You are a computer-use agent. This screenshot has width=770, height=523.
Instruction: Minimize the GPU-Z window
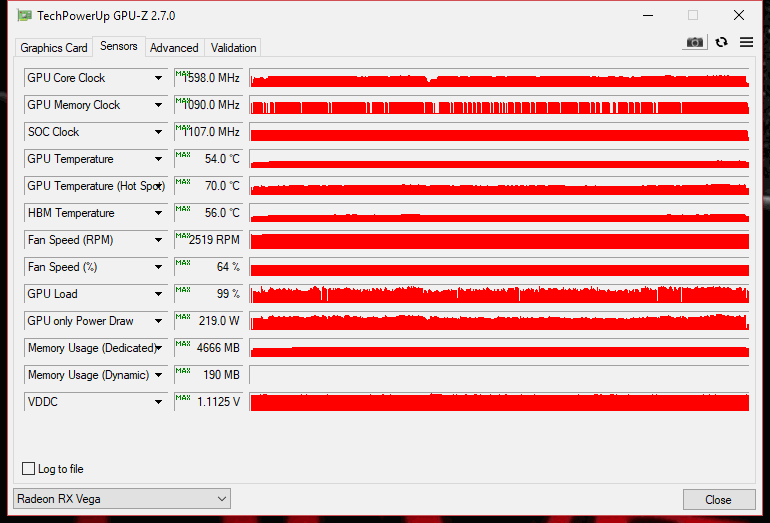(x=648, y=16)
